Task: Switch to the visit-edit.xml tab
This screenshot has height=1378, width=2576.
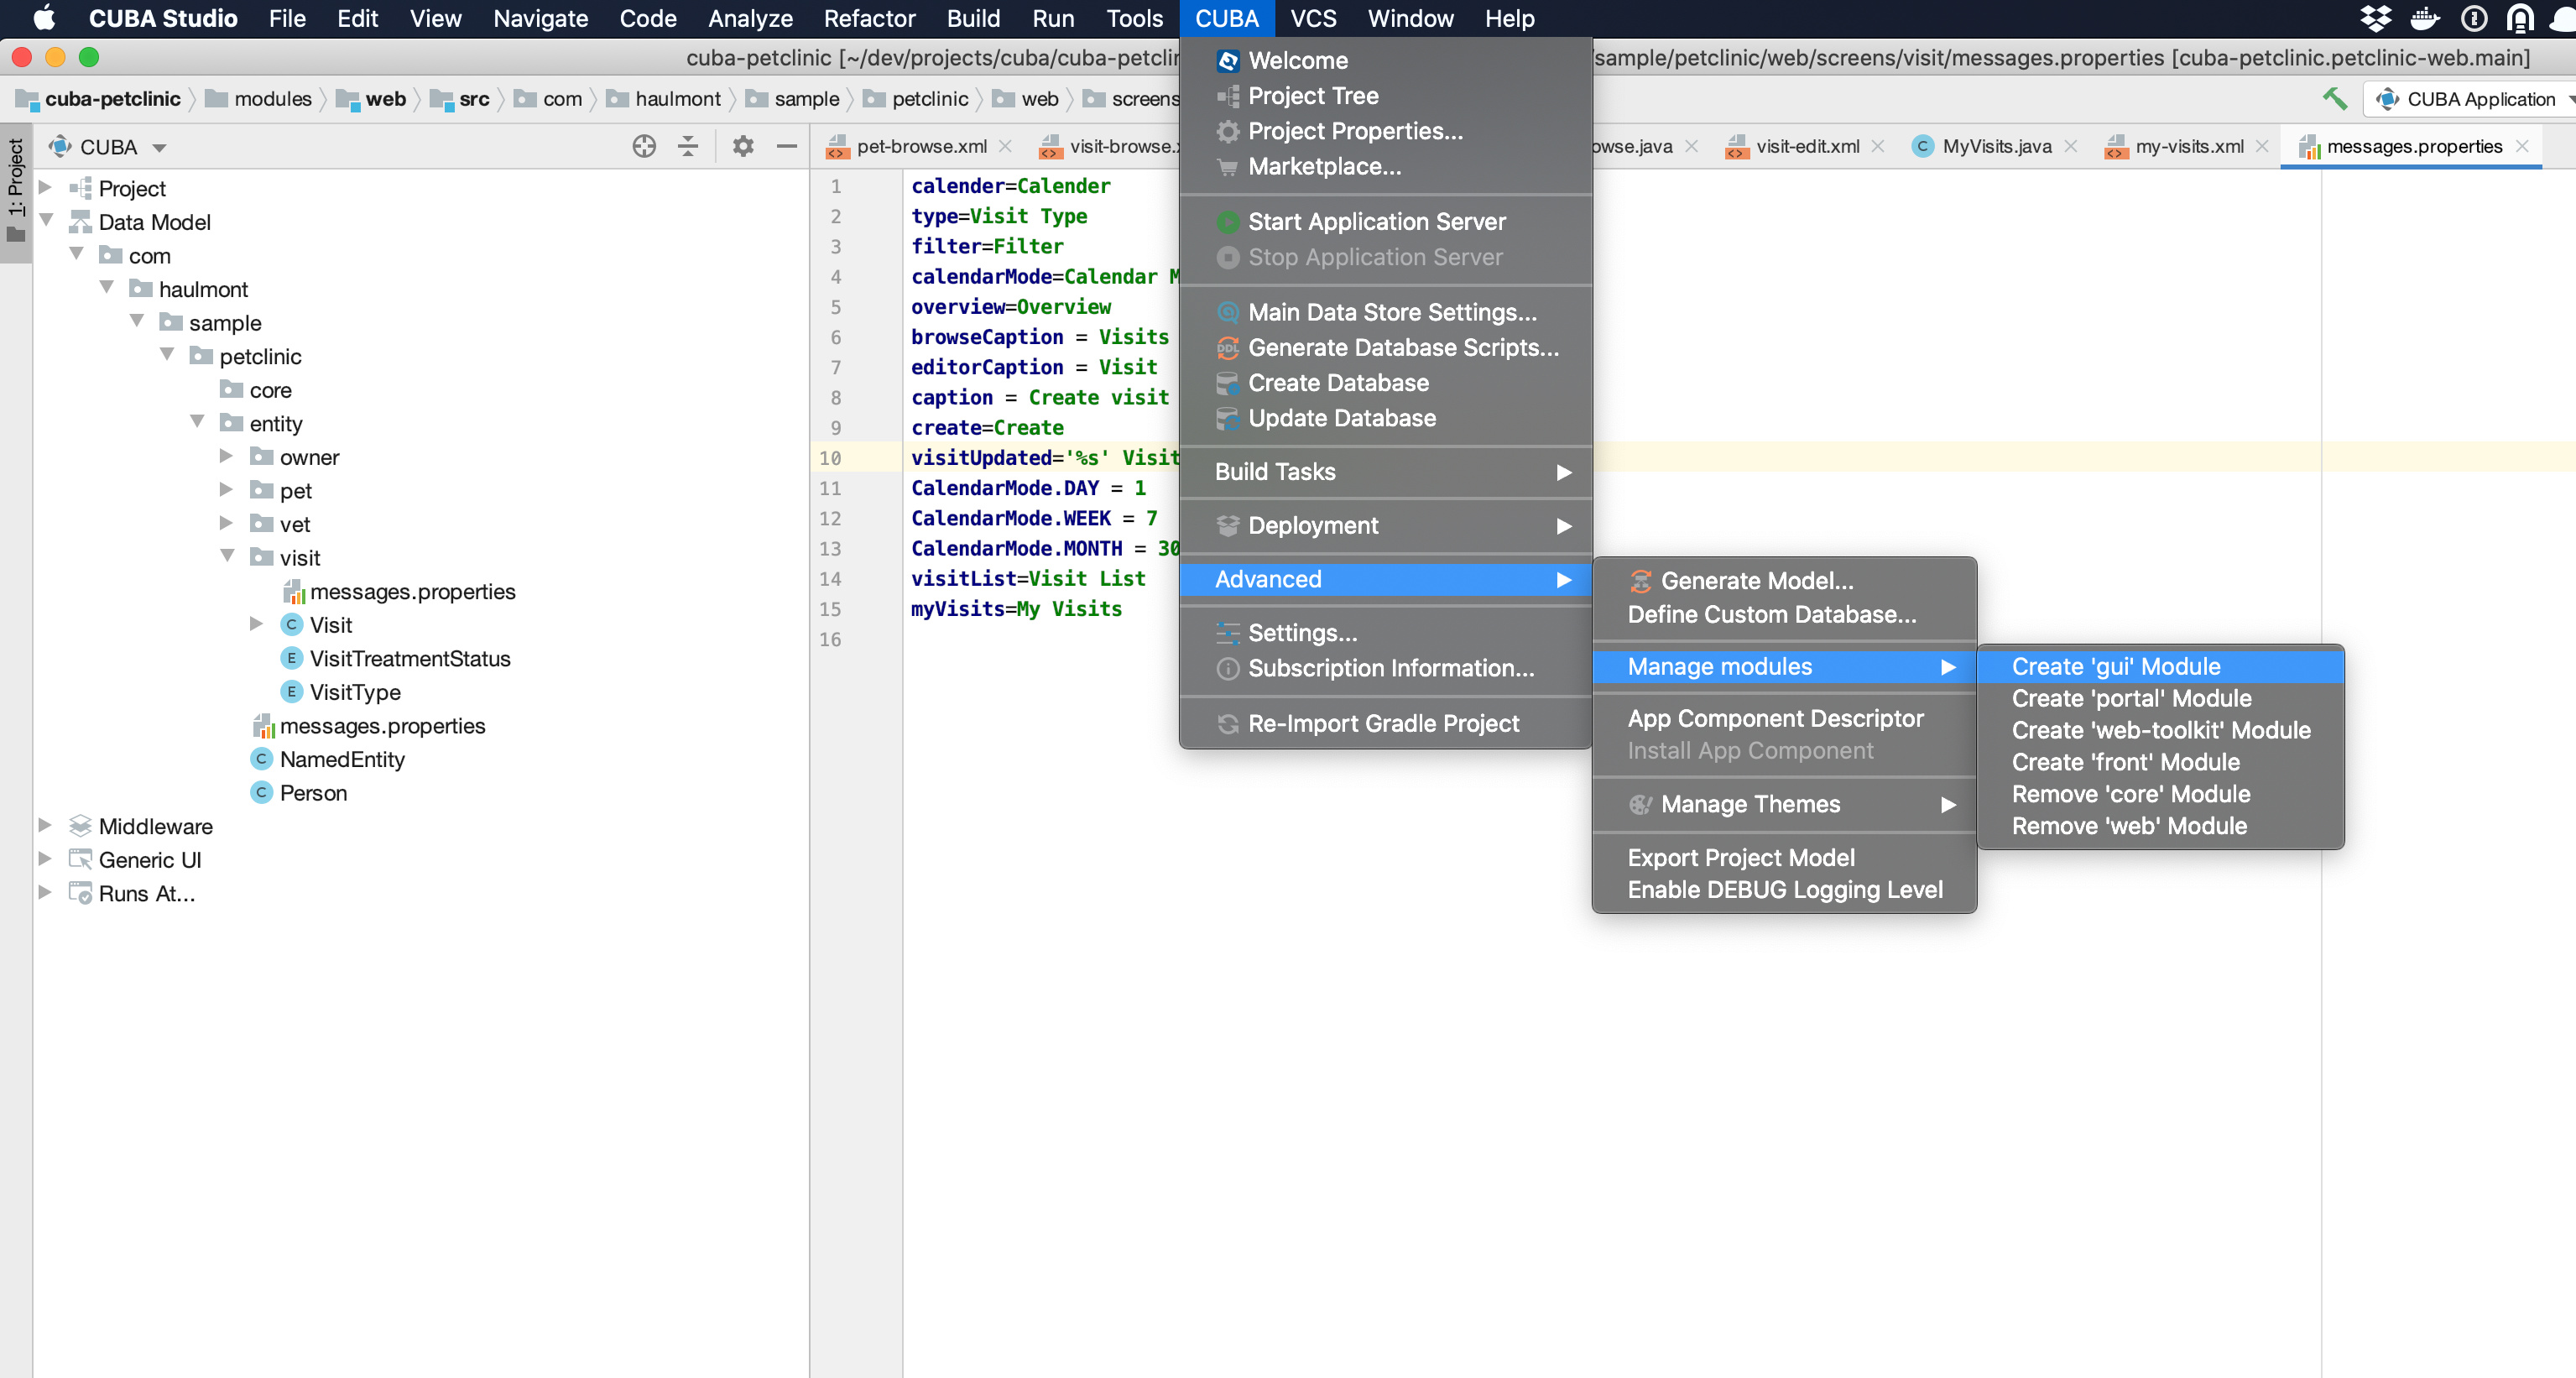Action: tap(1807, 147)
